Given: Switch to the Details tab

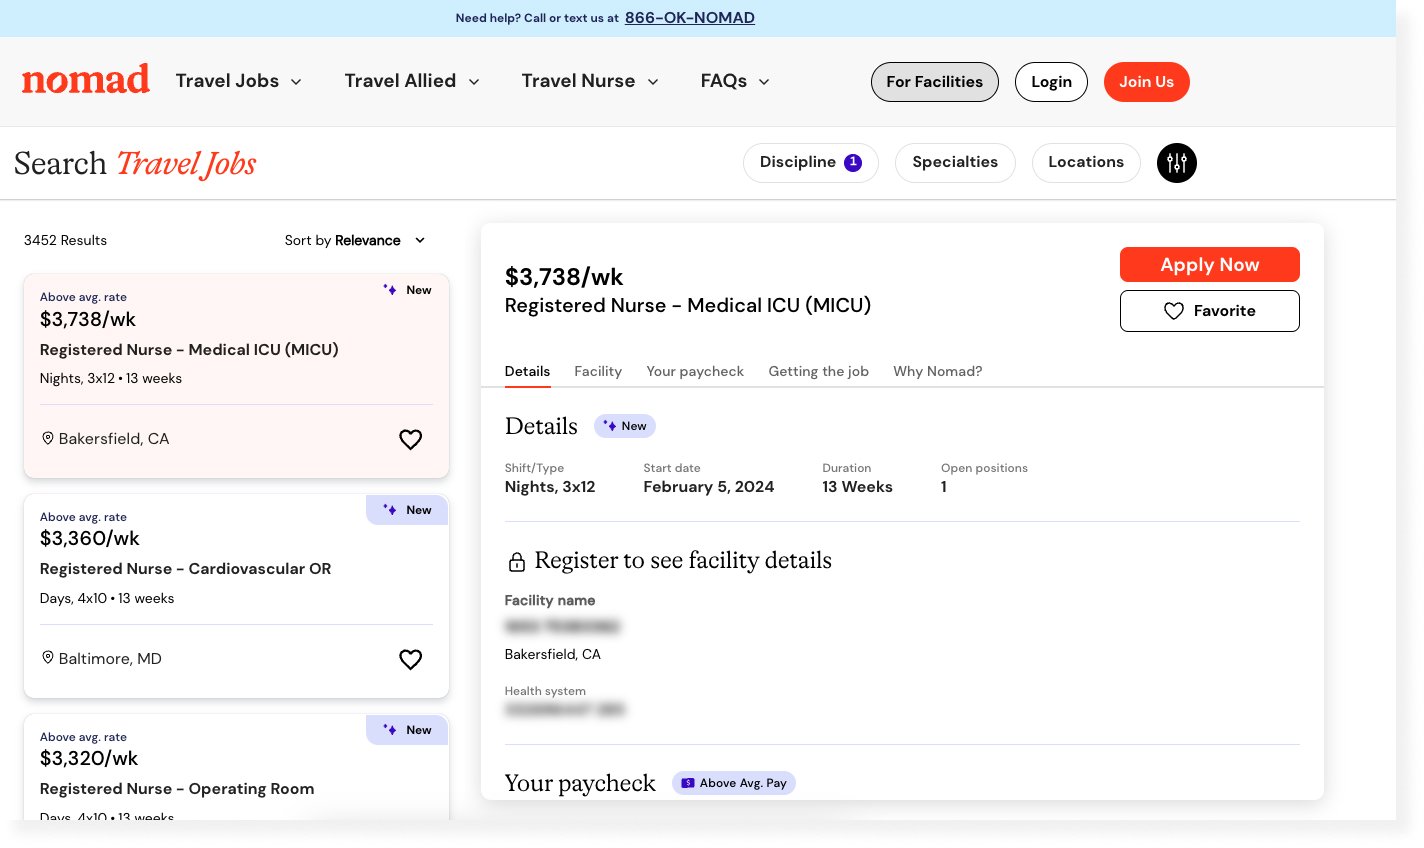Looking at the screenshot, I should point(527,371).
